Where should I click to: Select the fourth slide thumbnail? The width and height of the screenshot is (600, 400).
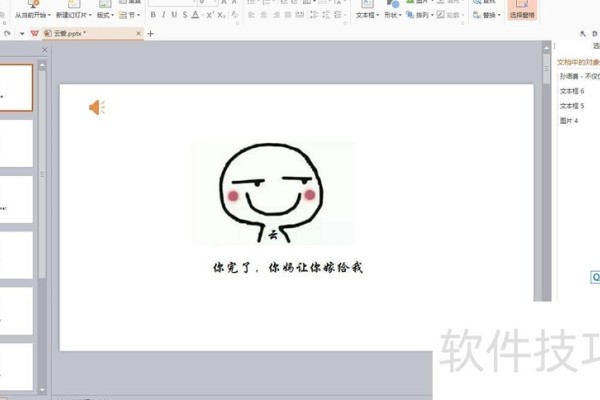pyautogui.click(x=16, y=255)
